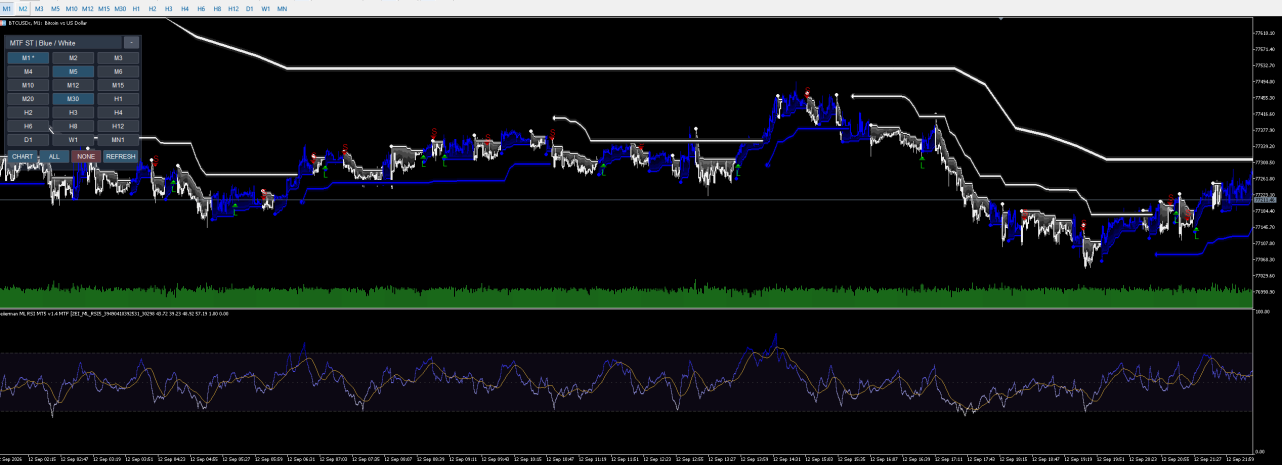
Task: Activate H8 in the MTF ST panel
Action: [73, 126]
